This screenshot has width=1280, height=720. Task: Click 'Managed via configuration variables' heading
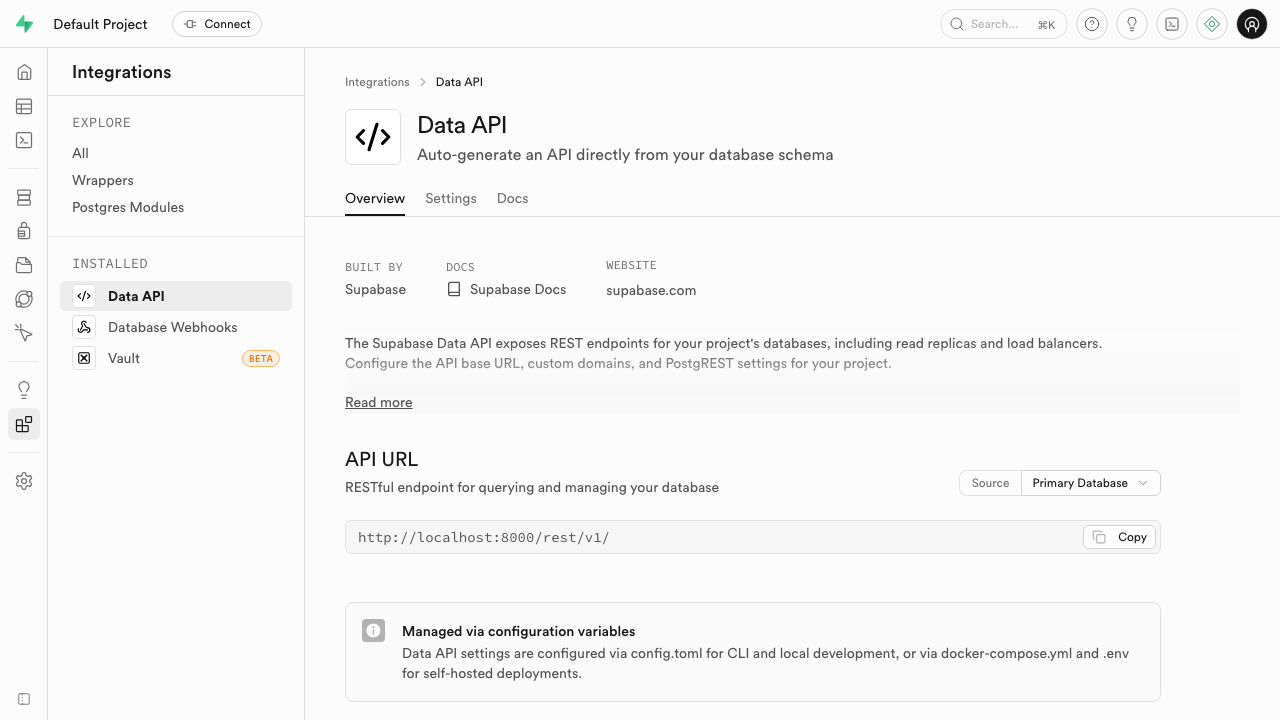[x=518, y=631]
